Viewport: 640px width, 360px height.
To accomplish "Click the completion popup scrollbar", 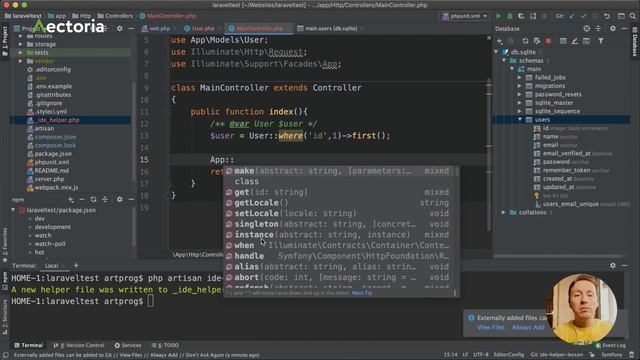I will click(x=456, y=171).
